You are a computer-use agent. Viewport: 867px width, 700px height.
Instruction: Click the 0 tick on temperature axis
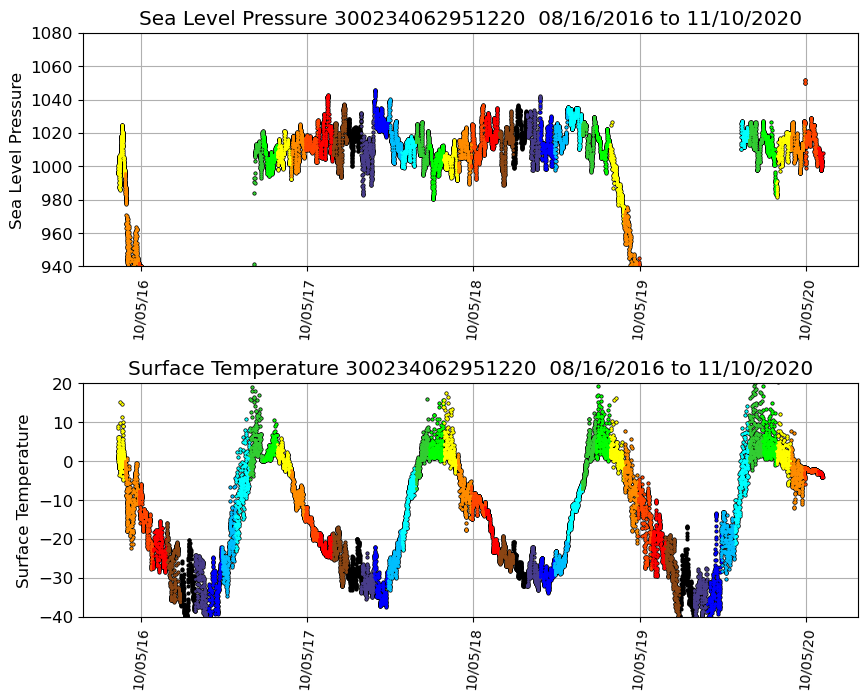click(66, 461)
